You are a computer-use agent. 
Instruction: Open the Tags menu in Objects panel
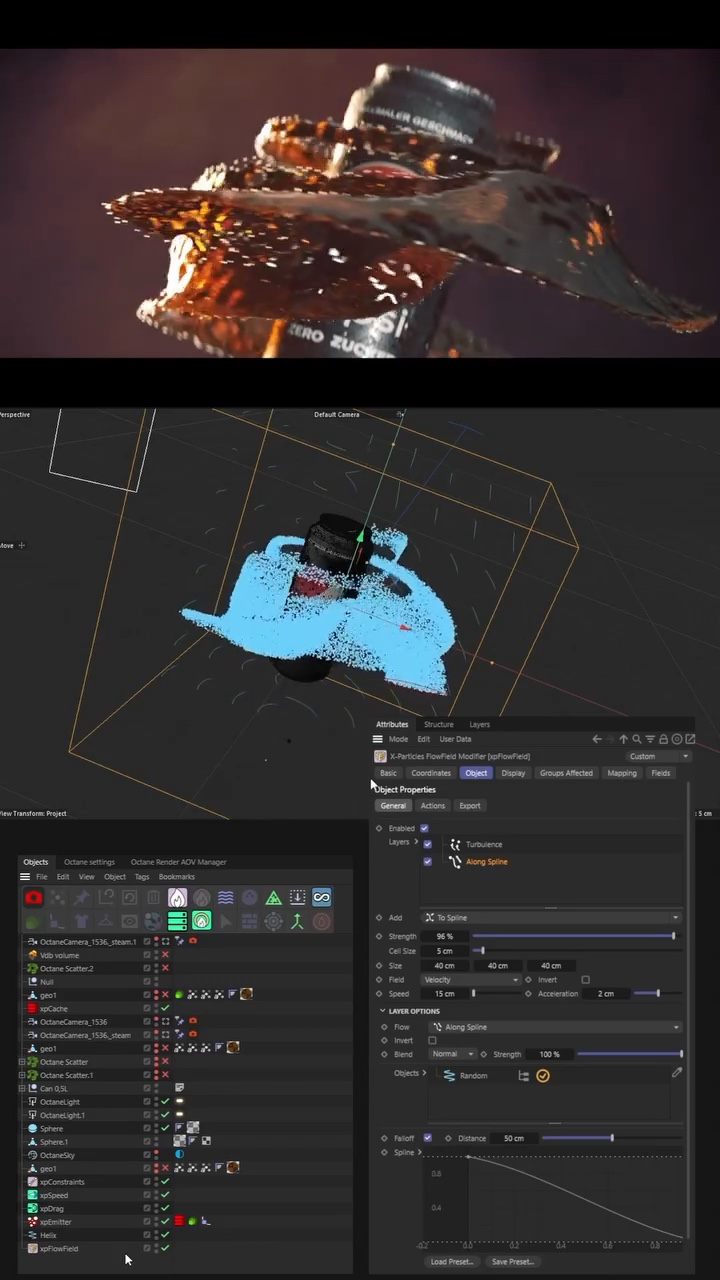point(142,877)
